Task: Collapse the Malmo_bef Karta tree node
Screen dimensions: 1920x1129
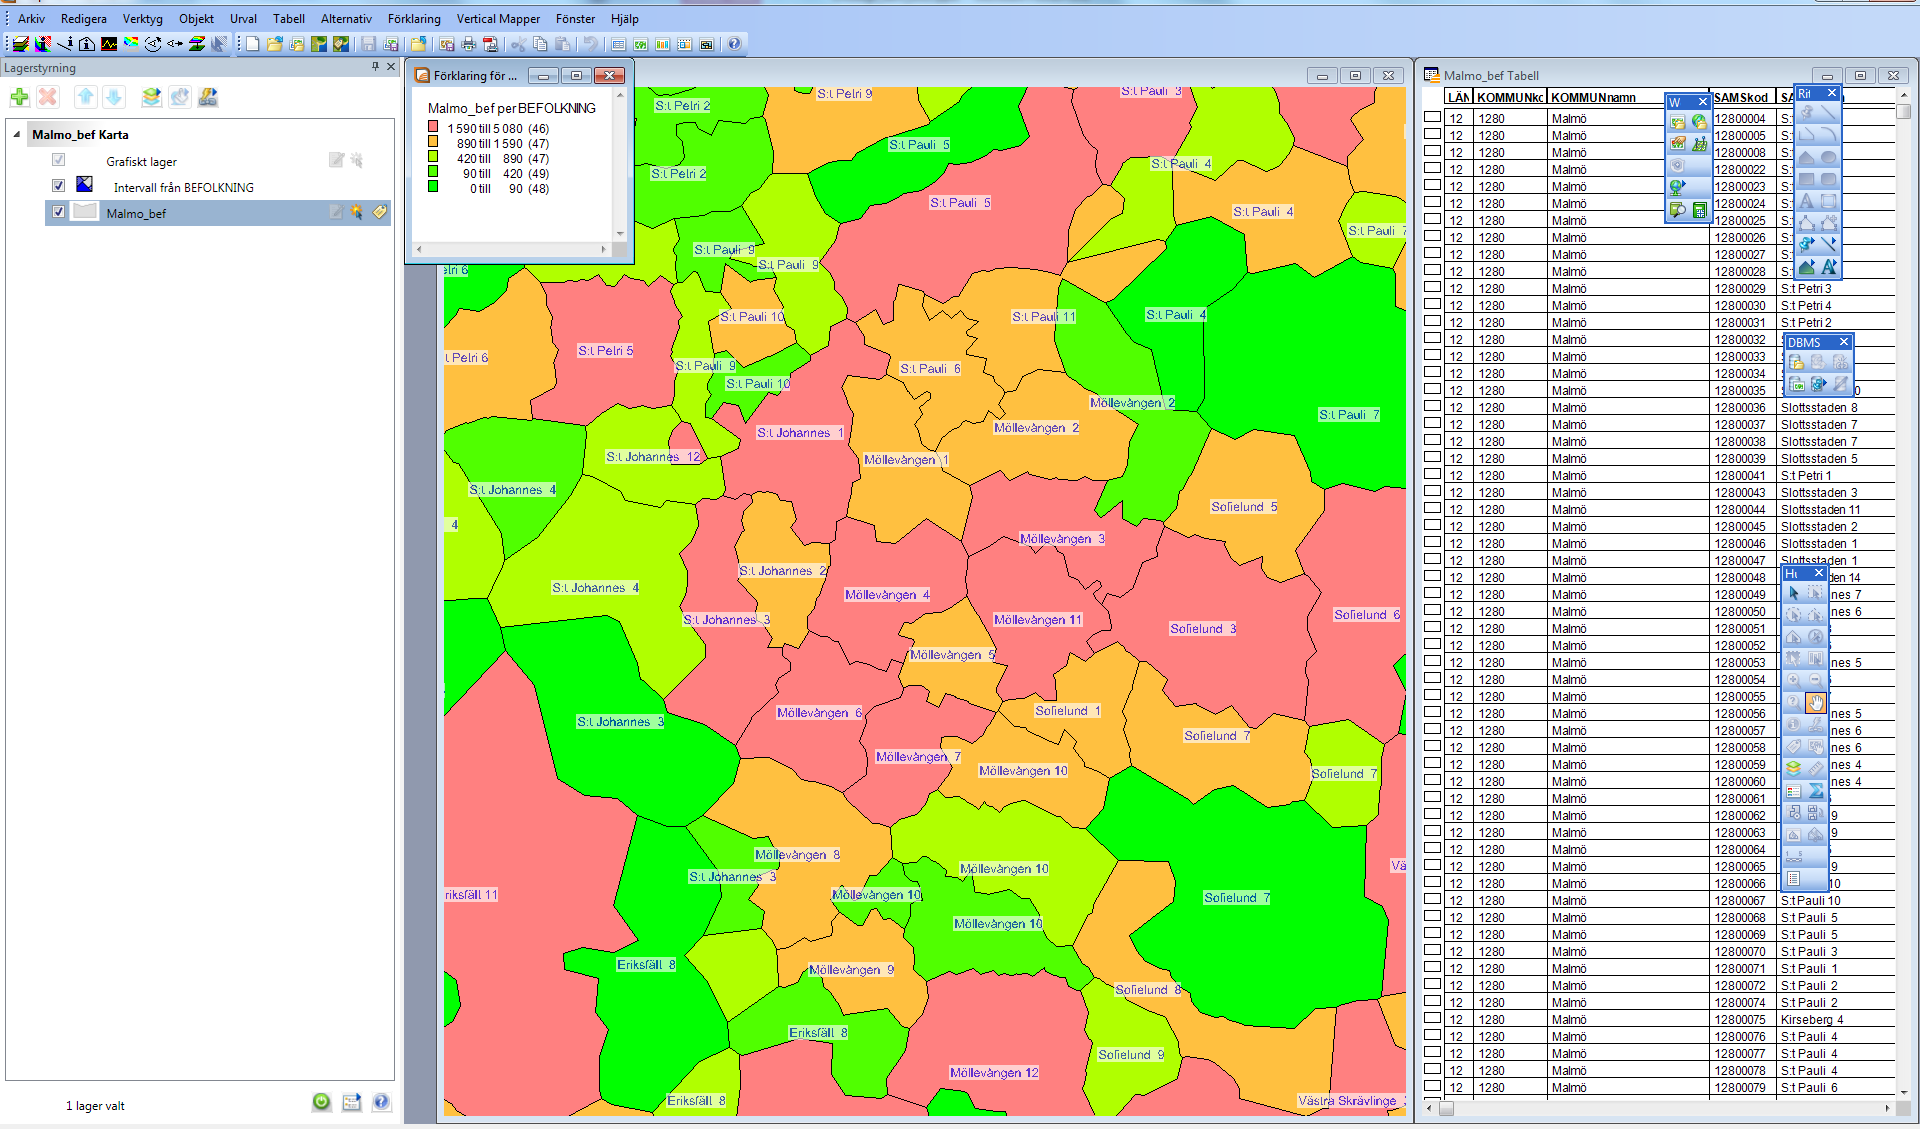Action: pos(17,134)
